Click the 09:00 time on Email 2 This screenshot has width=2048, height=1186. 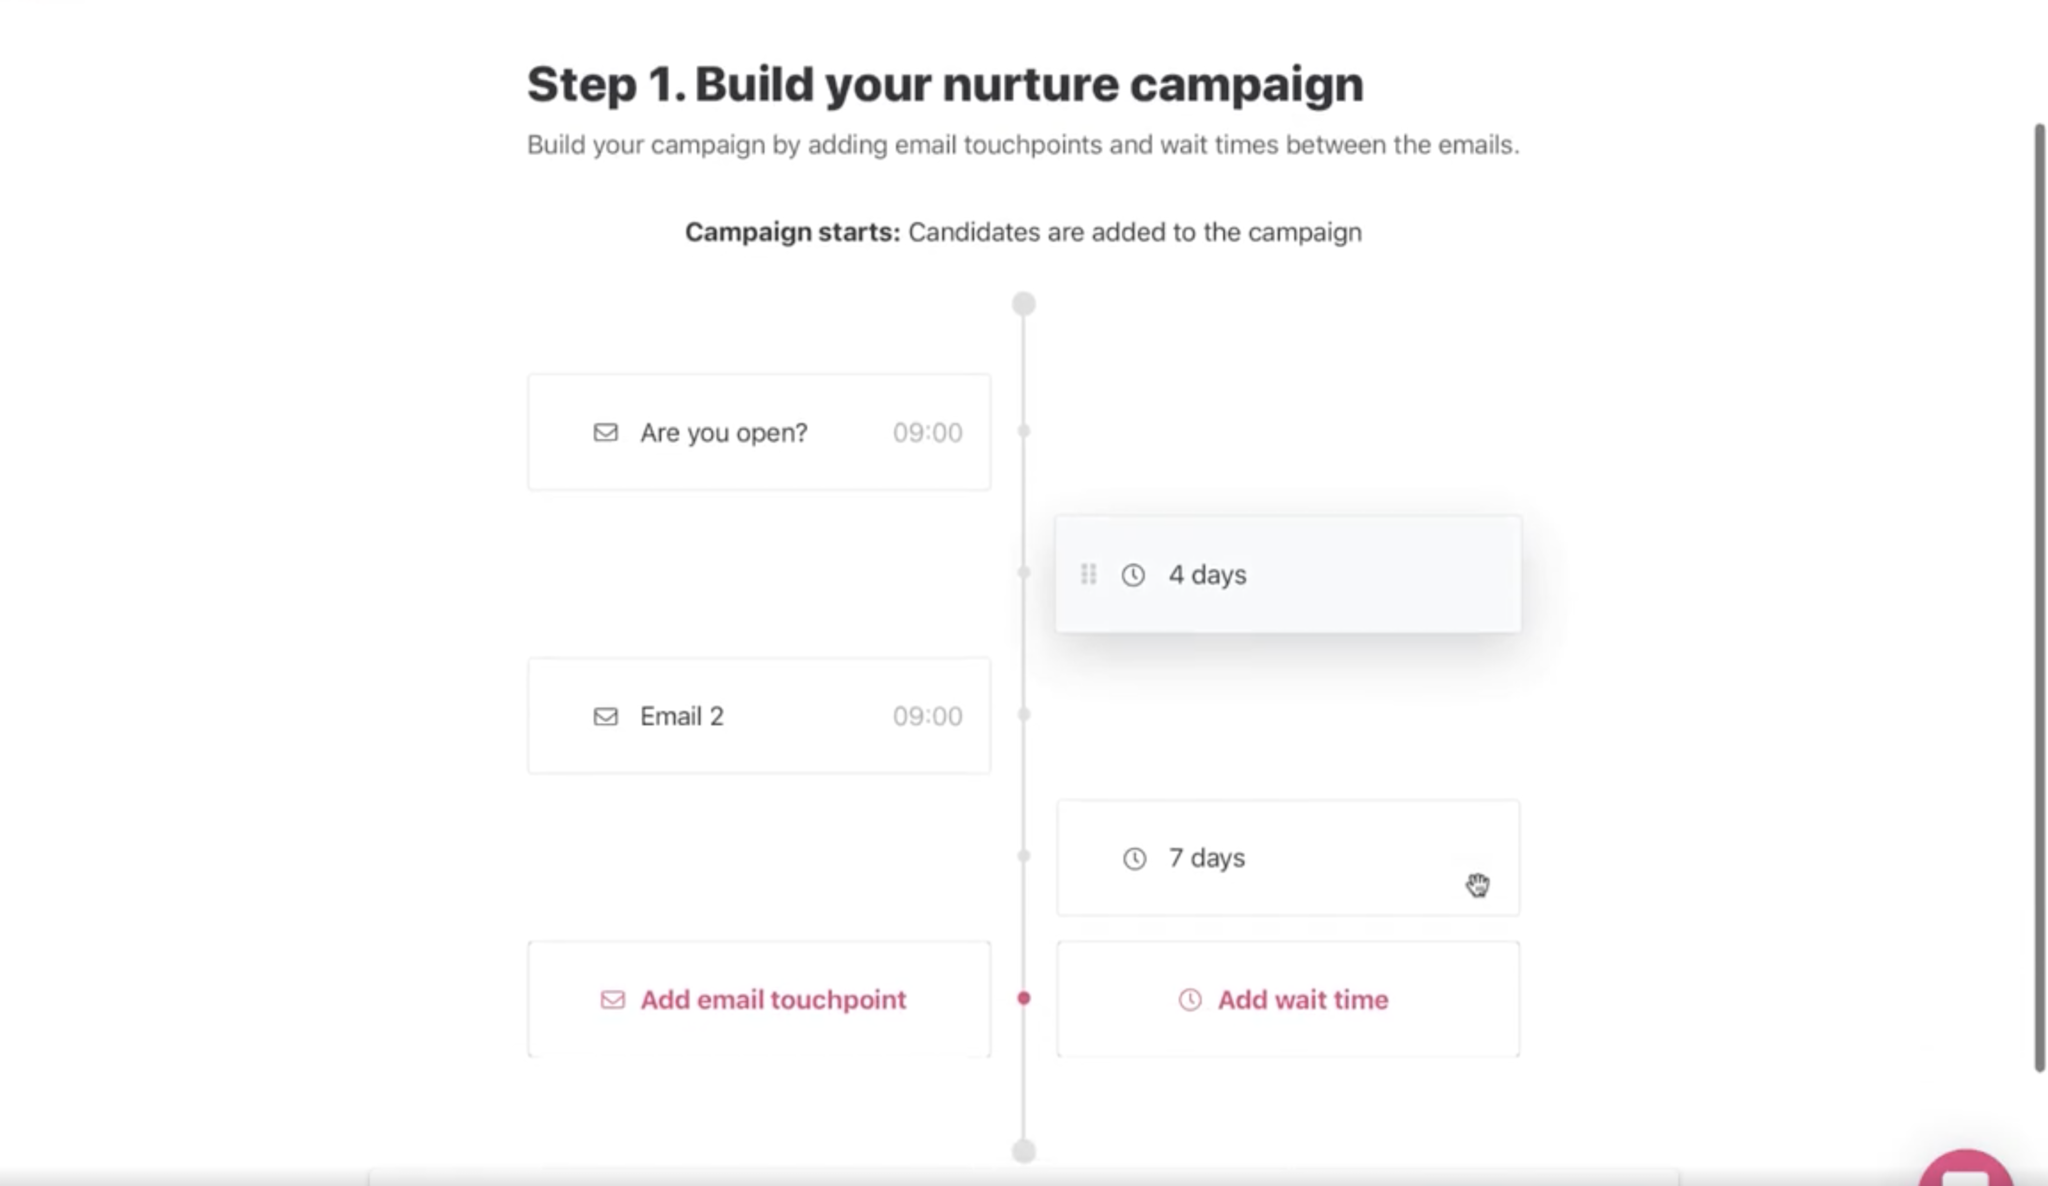[x=927, y=716]
